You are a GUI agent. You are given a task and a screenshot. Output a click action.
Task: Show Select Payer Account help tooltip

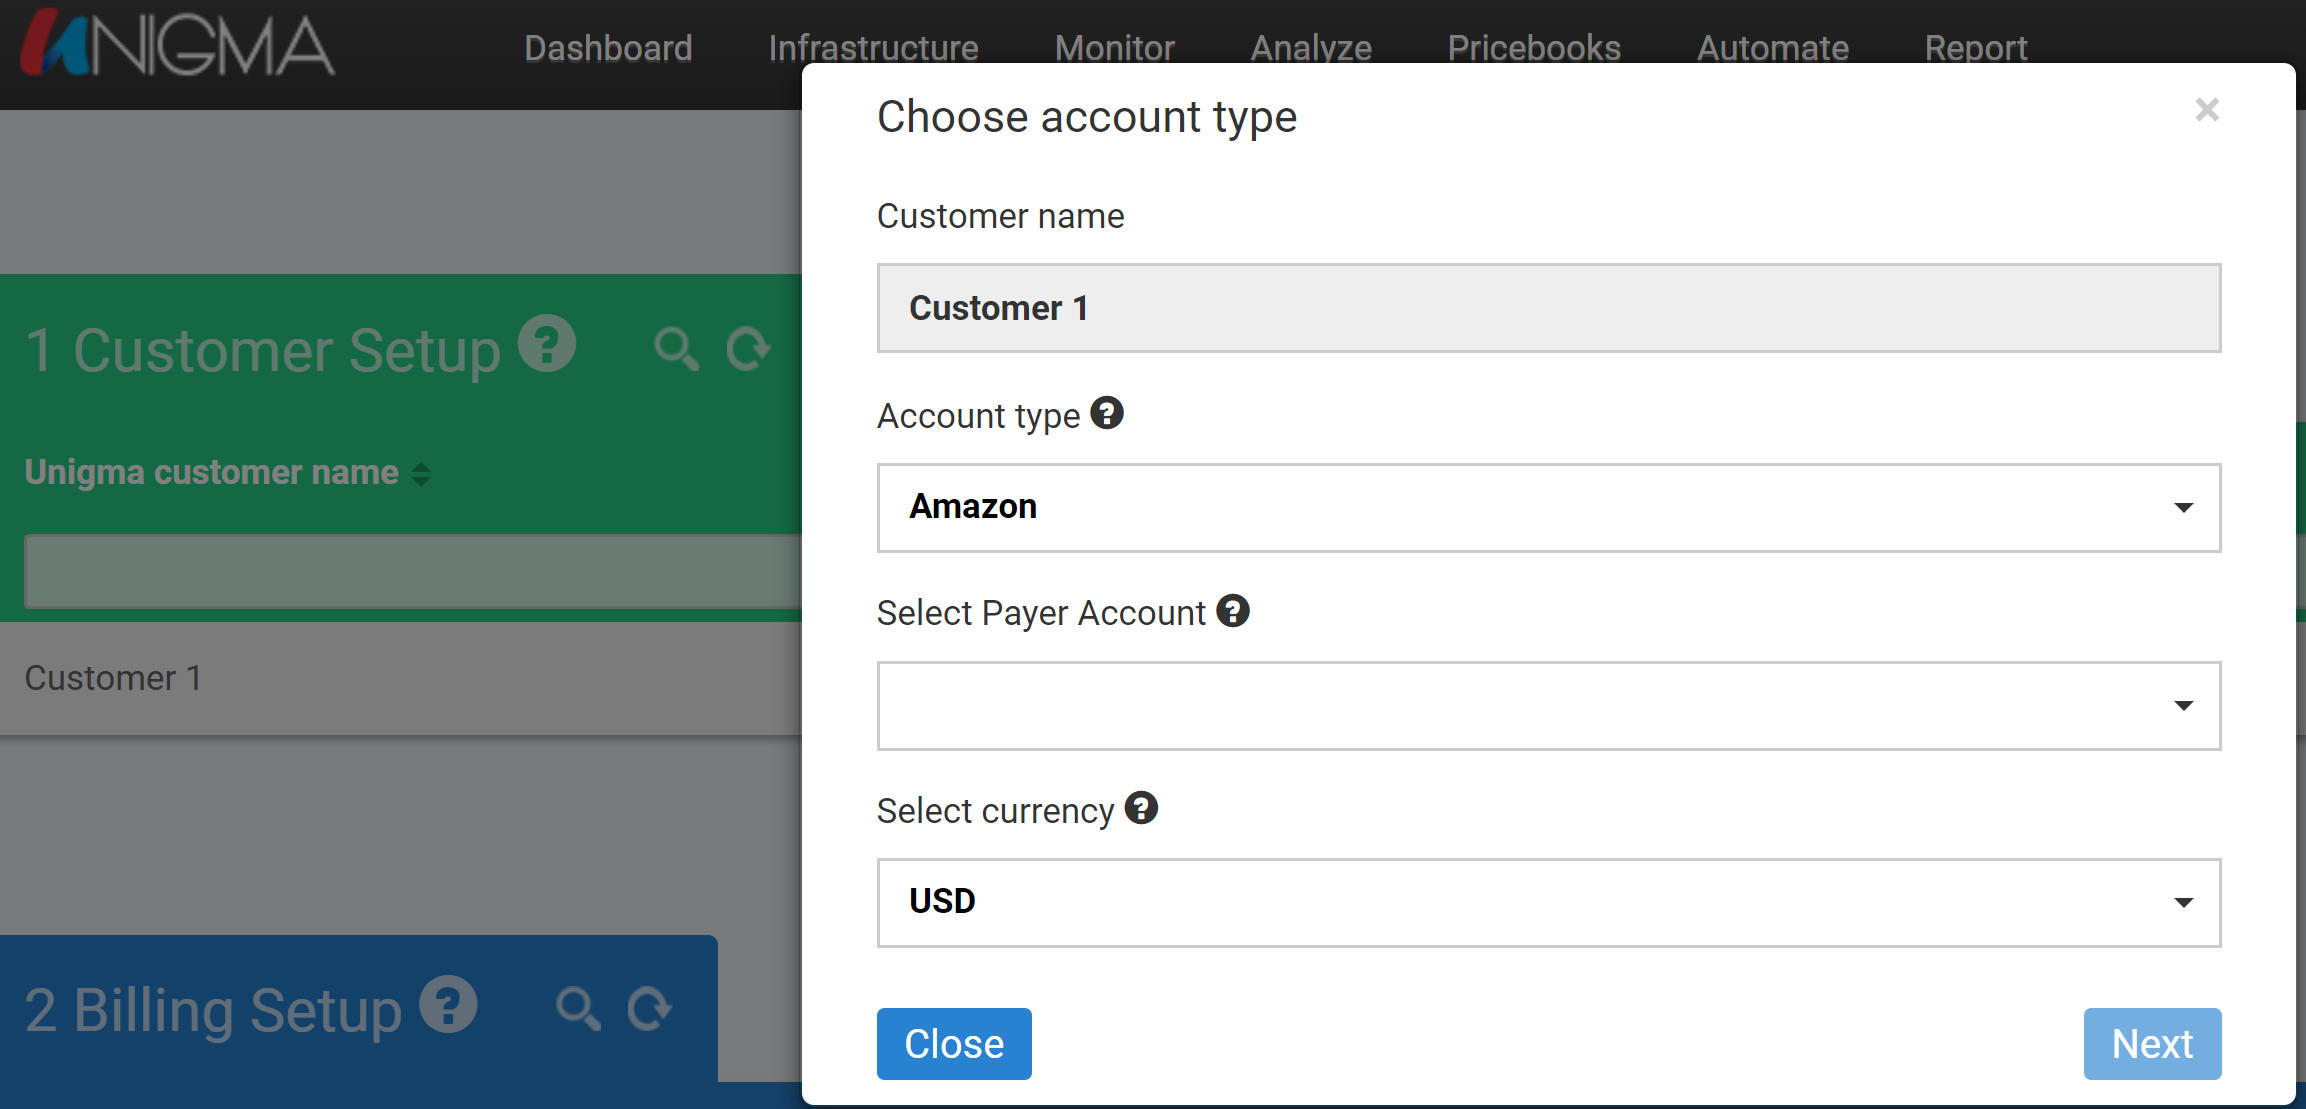[1233, 610]
